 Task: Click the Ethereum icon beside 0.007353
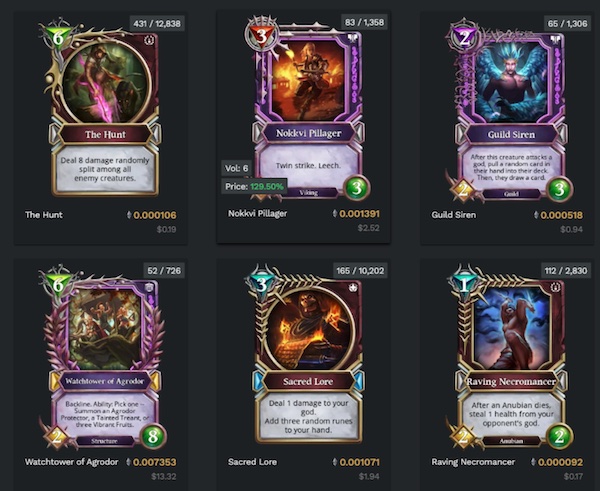(129, 462)
